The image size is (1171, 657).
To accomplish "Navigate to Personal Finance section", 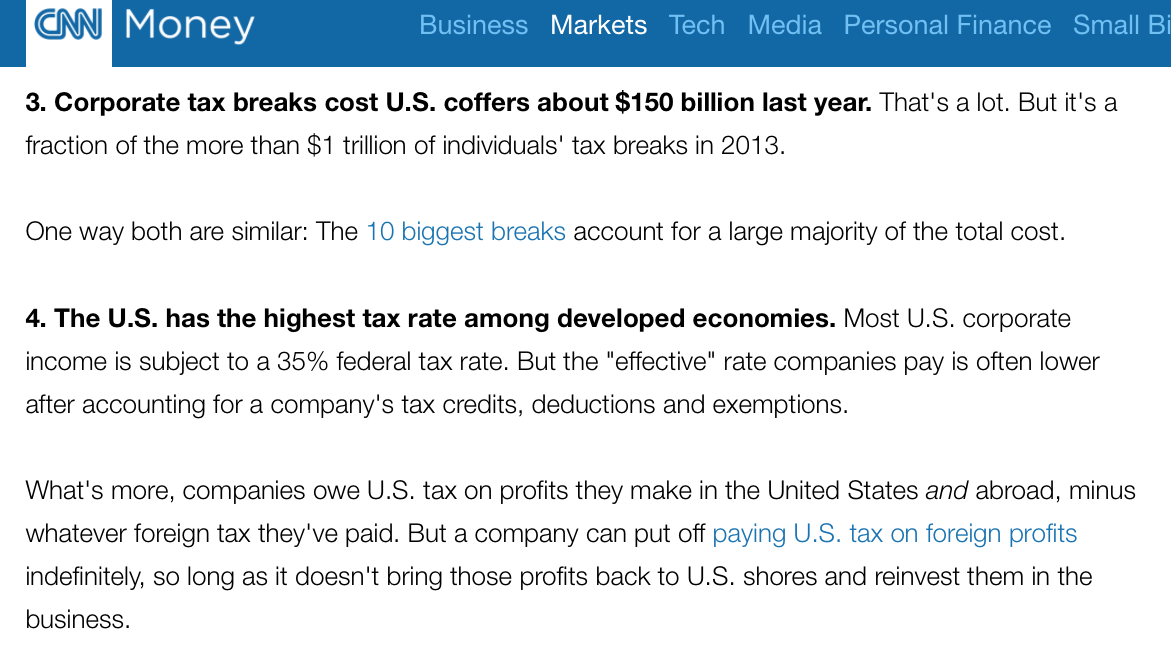I will [947, 25].
